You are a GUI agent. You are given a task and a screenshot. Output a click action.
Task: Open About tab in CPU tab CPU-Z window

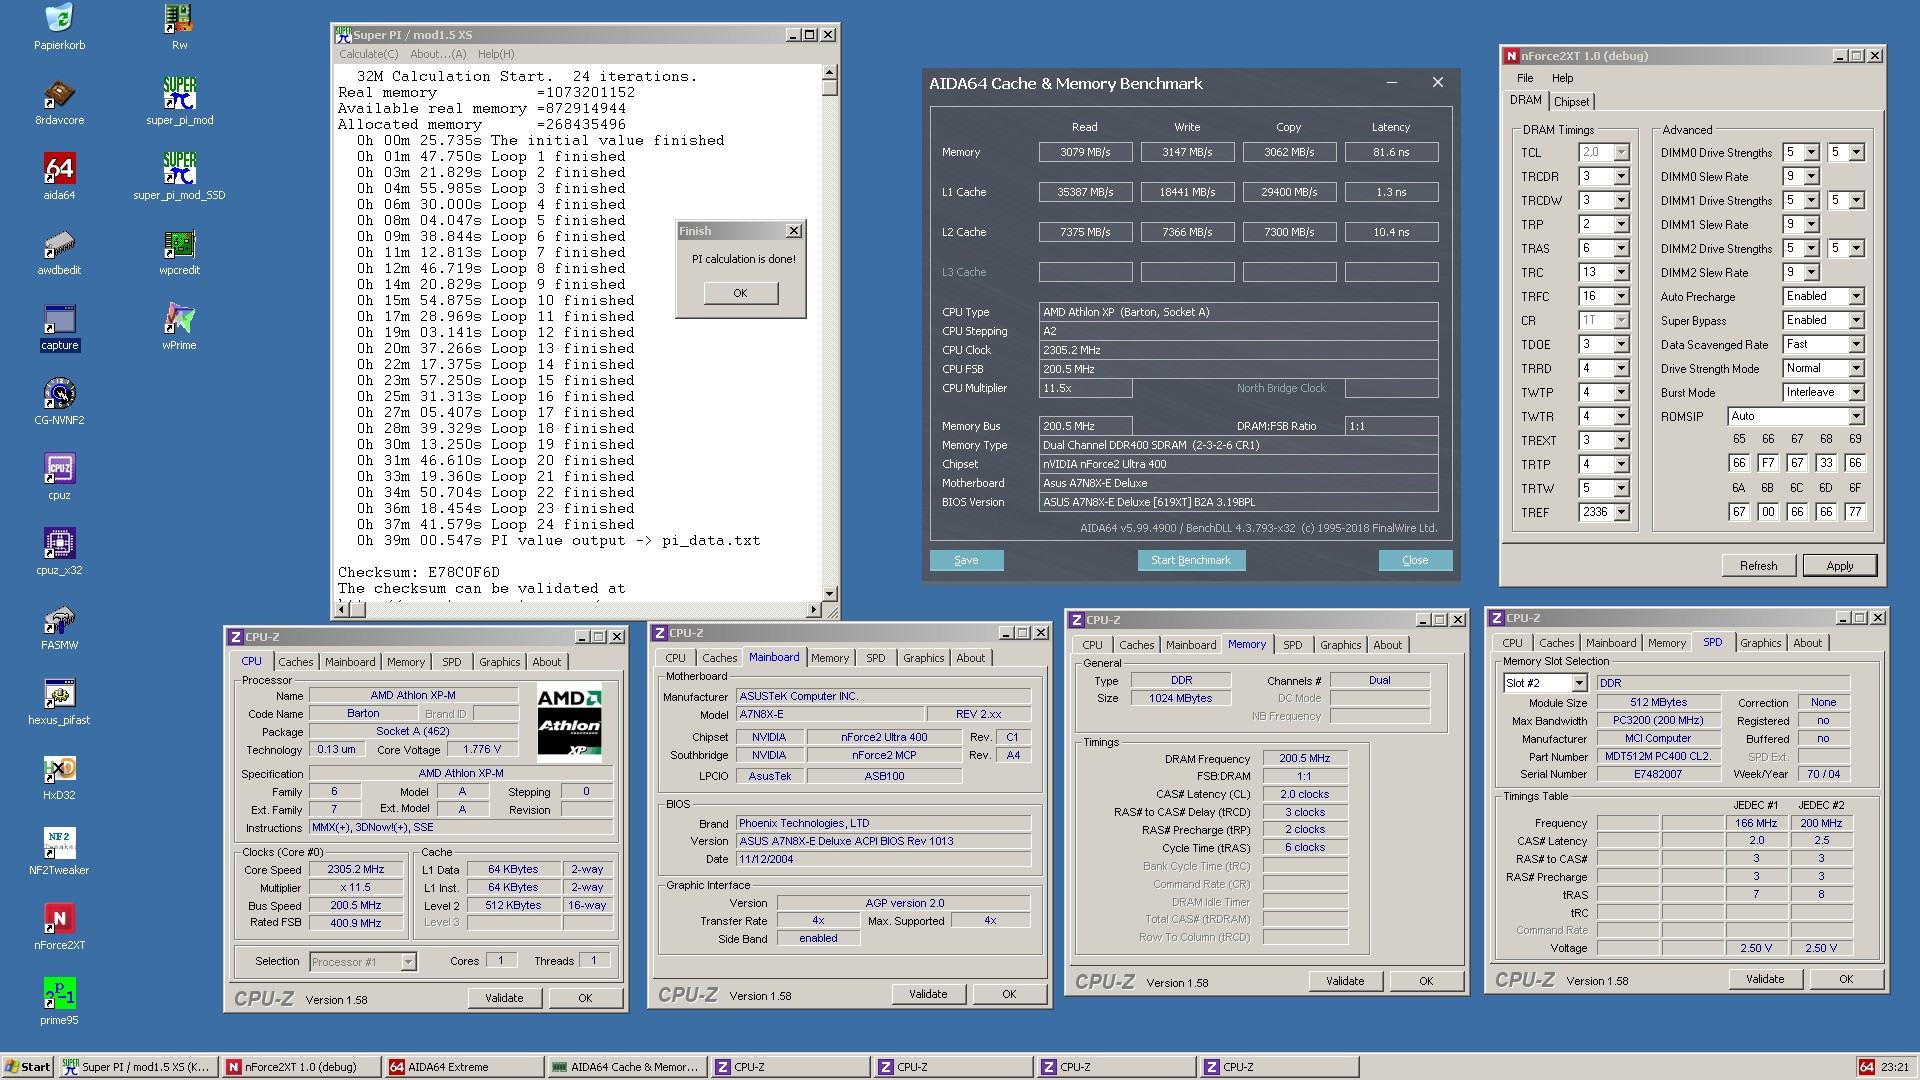click(547, 662)
